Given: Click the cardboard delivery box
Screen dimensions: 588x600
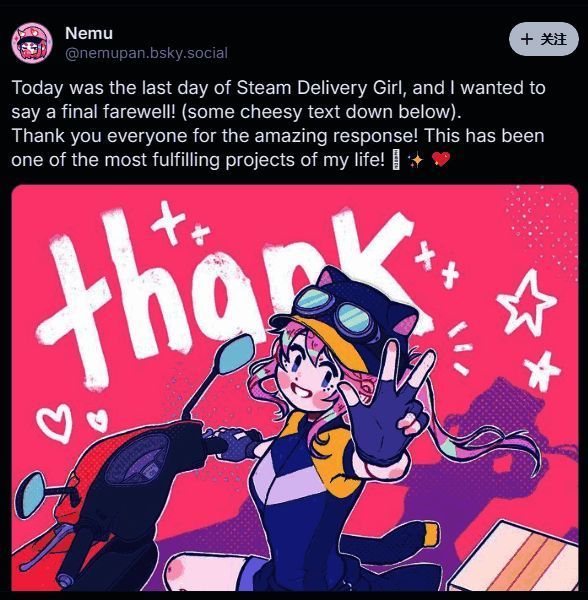Looking at the screenshot, I should point(515,558).
